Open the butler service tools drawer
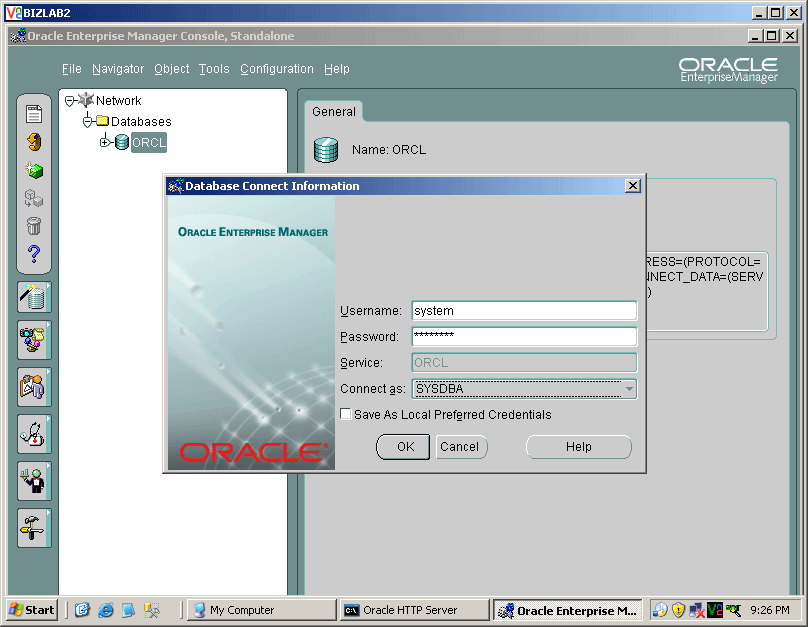 coord(34,481)
